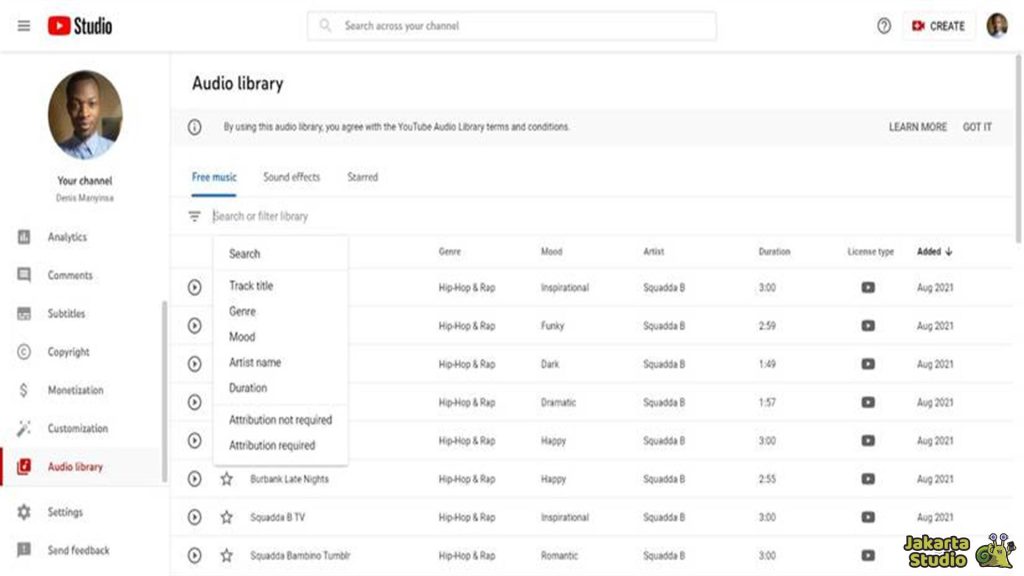Select Mood filter option in the dropdown
Screen dimensions: 1024x576
[242, 337]
